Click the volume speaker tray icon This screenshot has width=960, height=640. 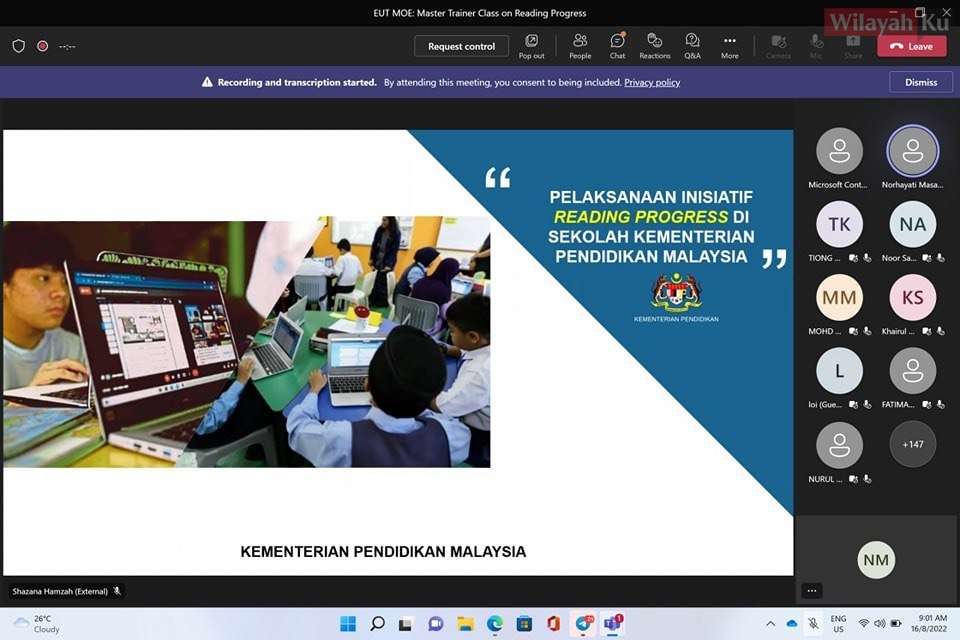(880, 623)
